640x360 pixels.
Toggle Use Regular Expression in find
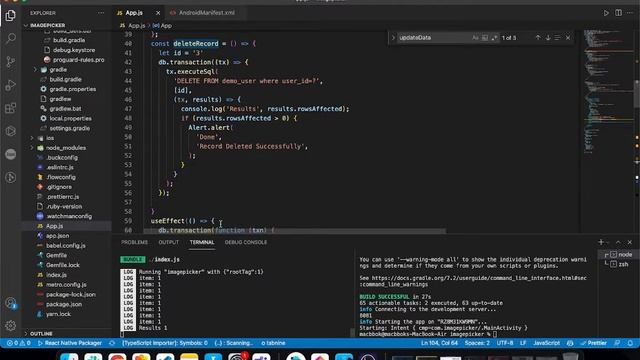pyautogui.click(x=494, y=38)
